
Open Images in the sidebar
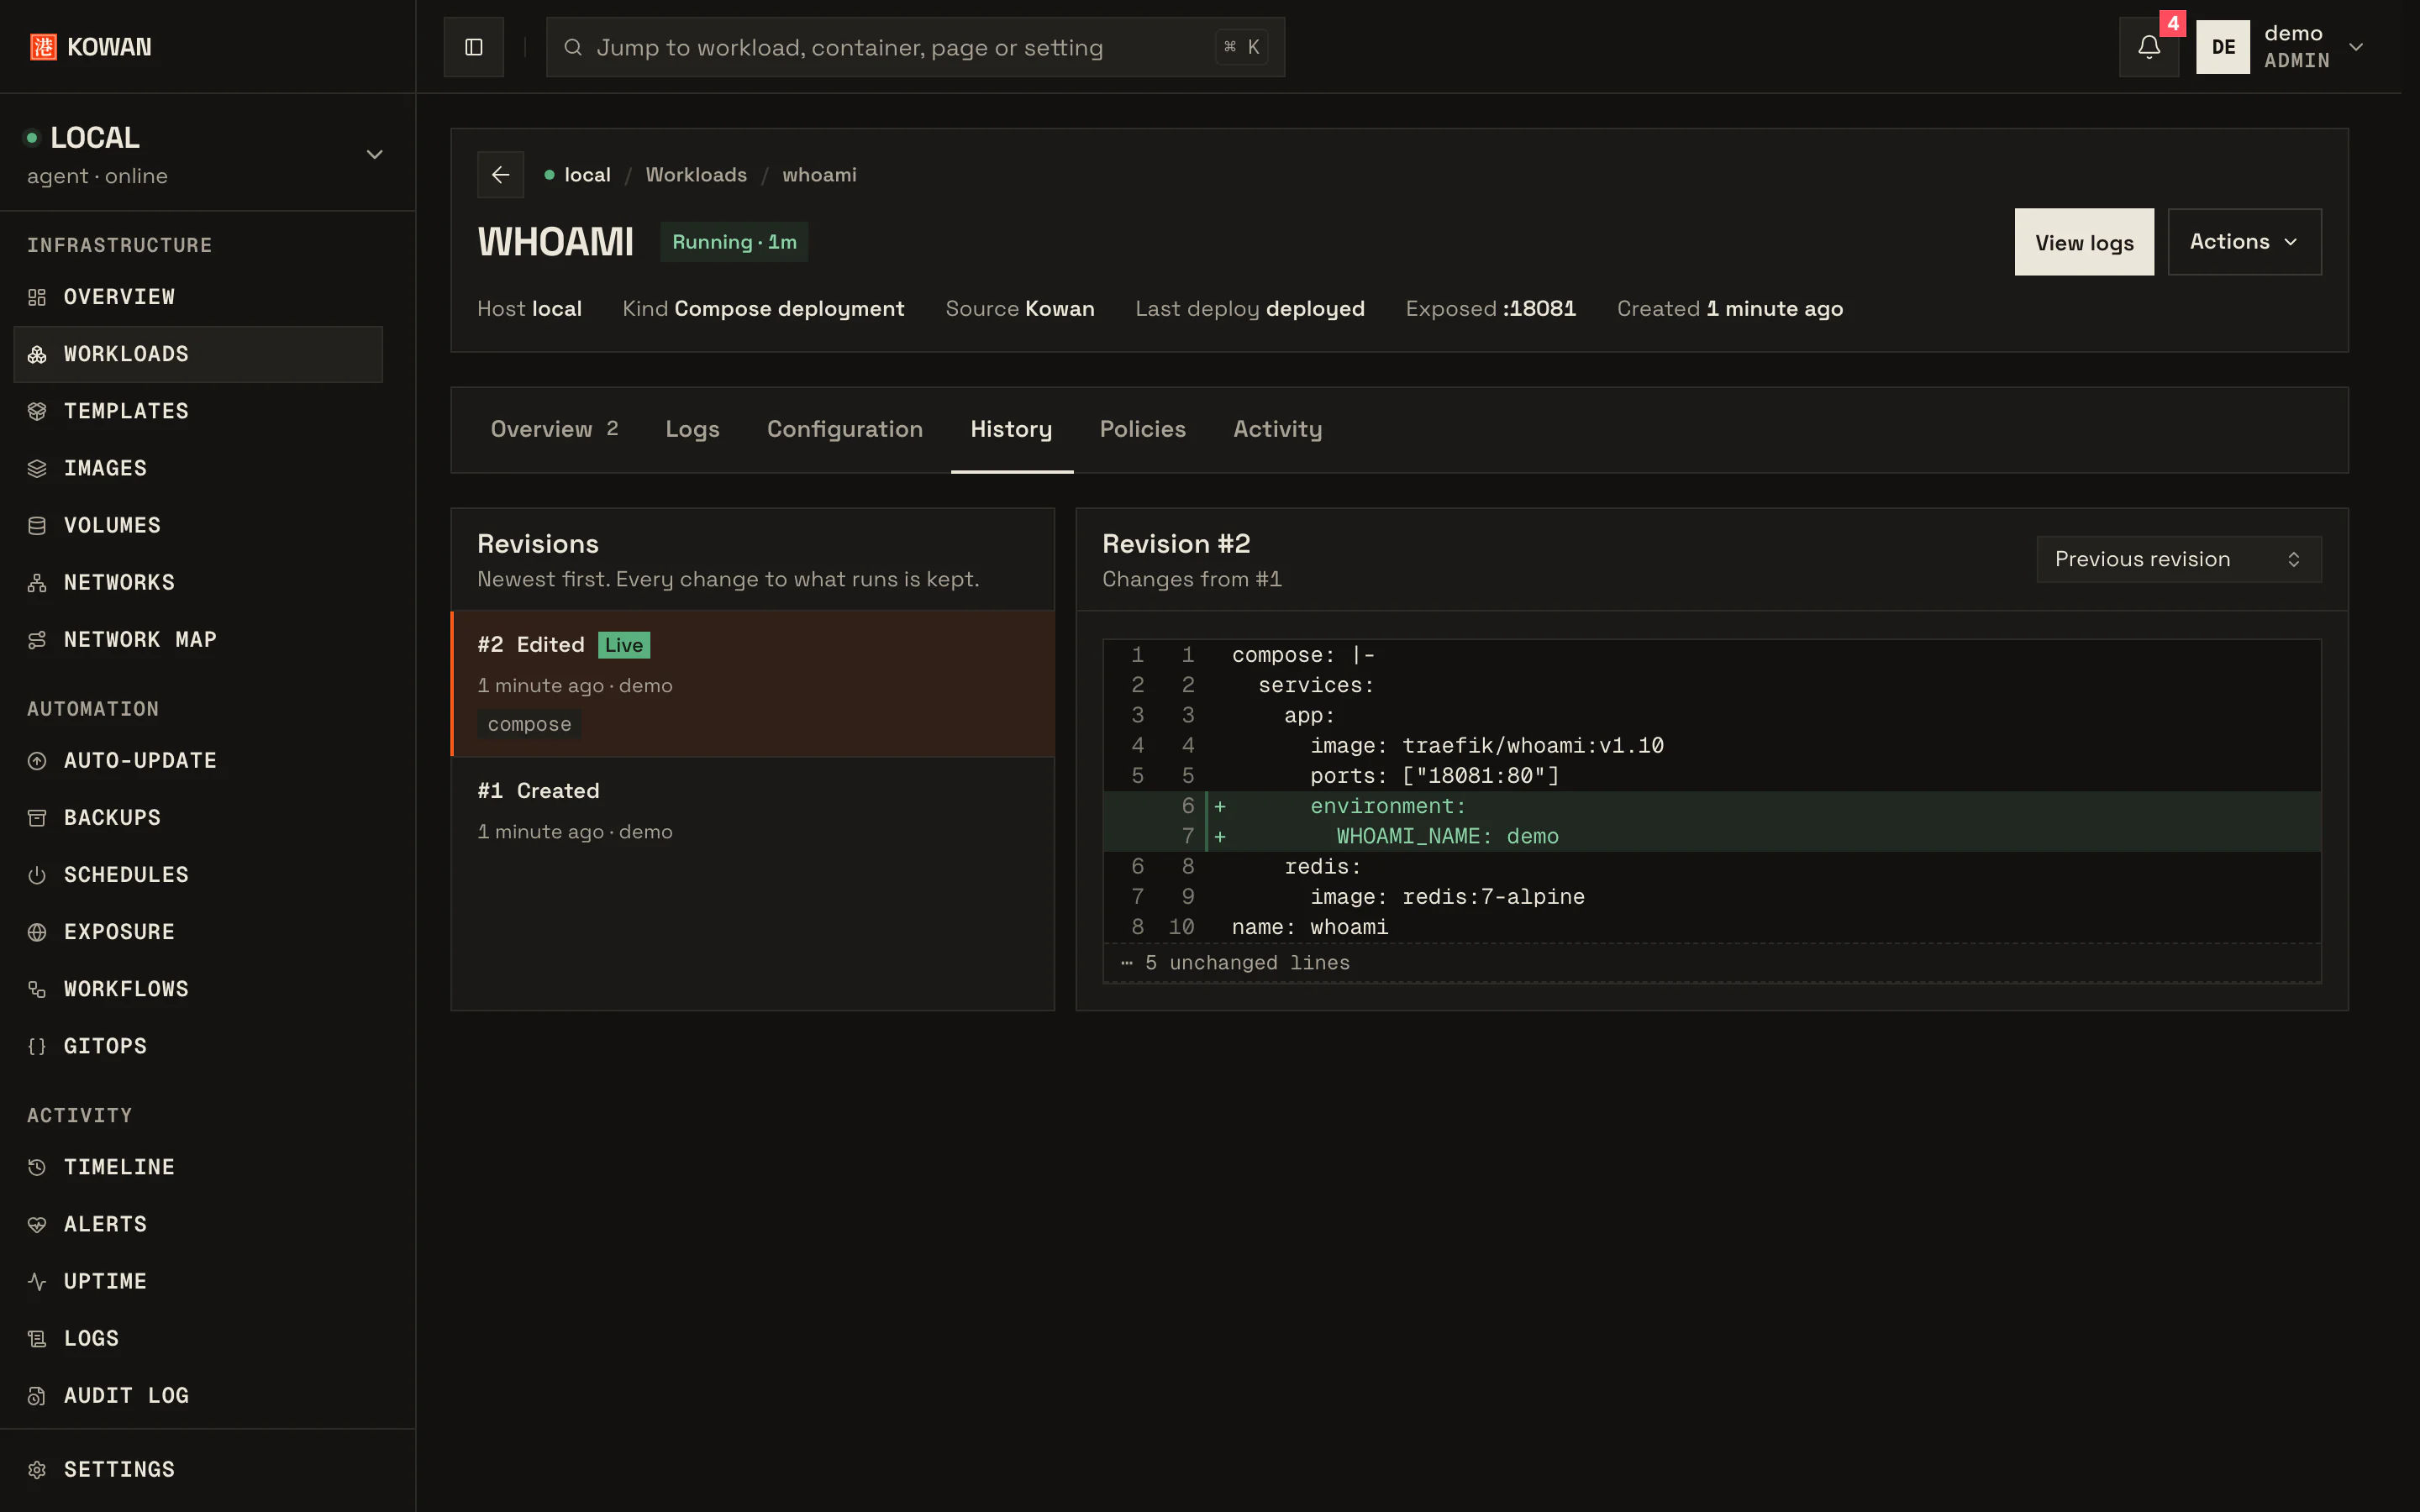(198, 468)
